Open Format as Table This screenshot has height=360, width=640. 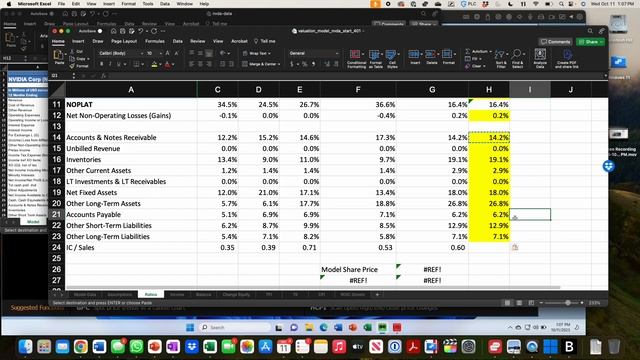point(375,59)
